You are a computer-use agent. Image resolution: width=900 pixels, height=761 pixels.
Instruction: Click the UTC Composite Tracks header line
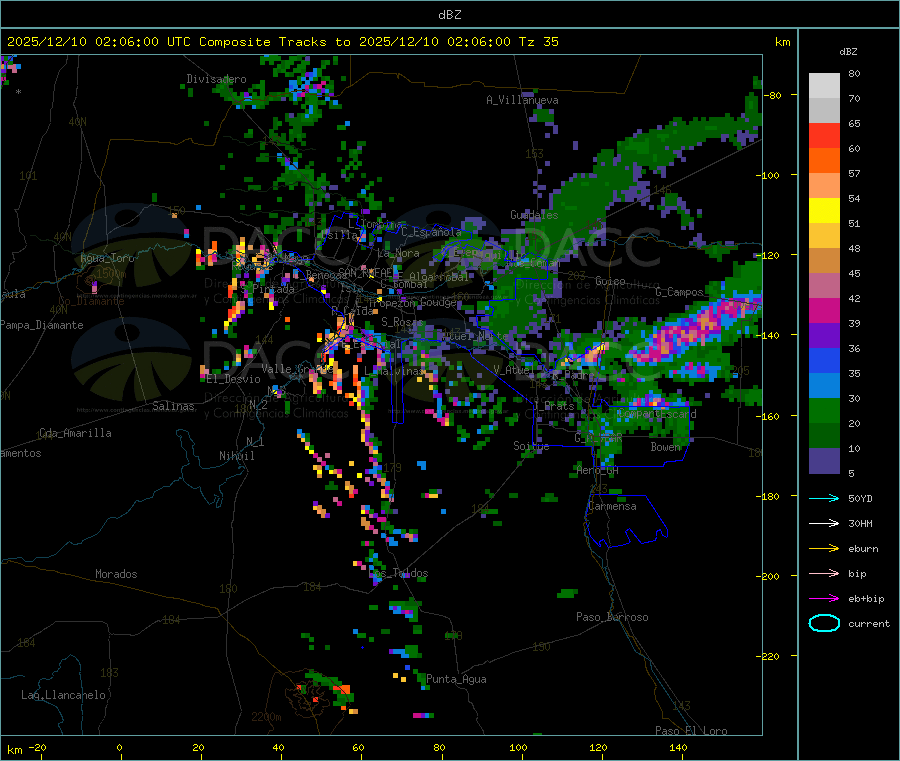[282, 42]
